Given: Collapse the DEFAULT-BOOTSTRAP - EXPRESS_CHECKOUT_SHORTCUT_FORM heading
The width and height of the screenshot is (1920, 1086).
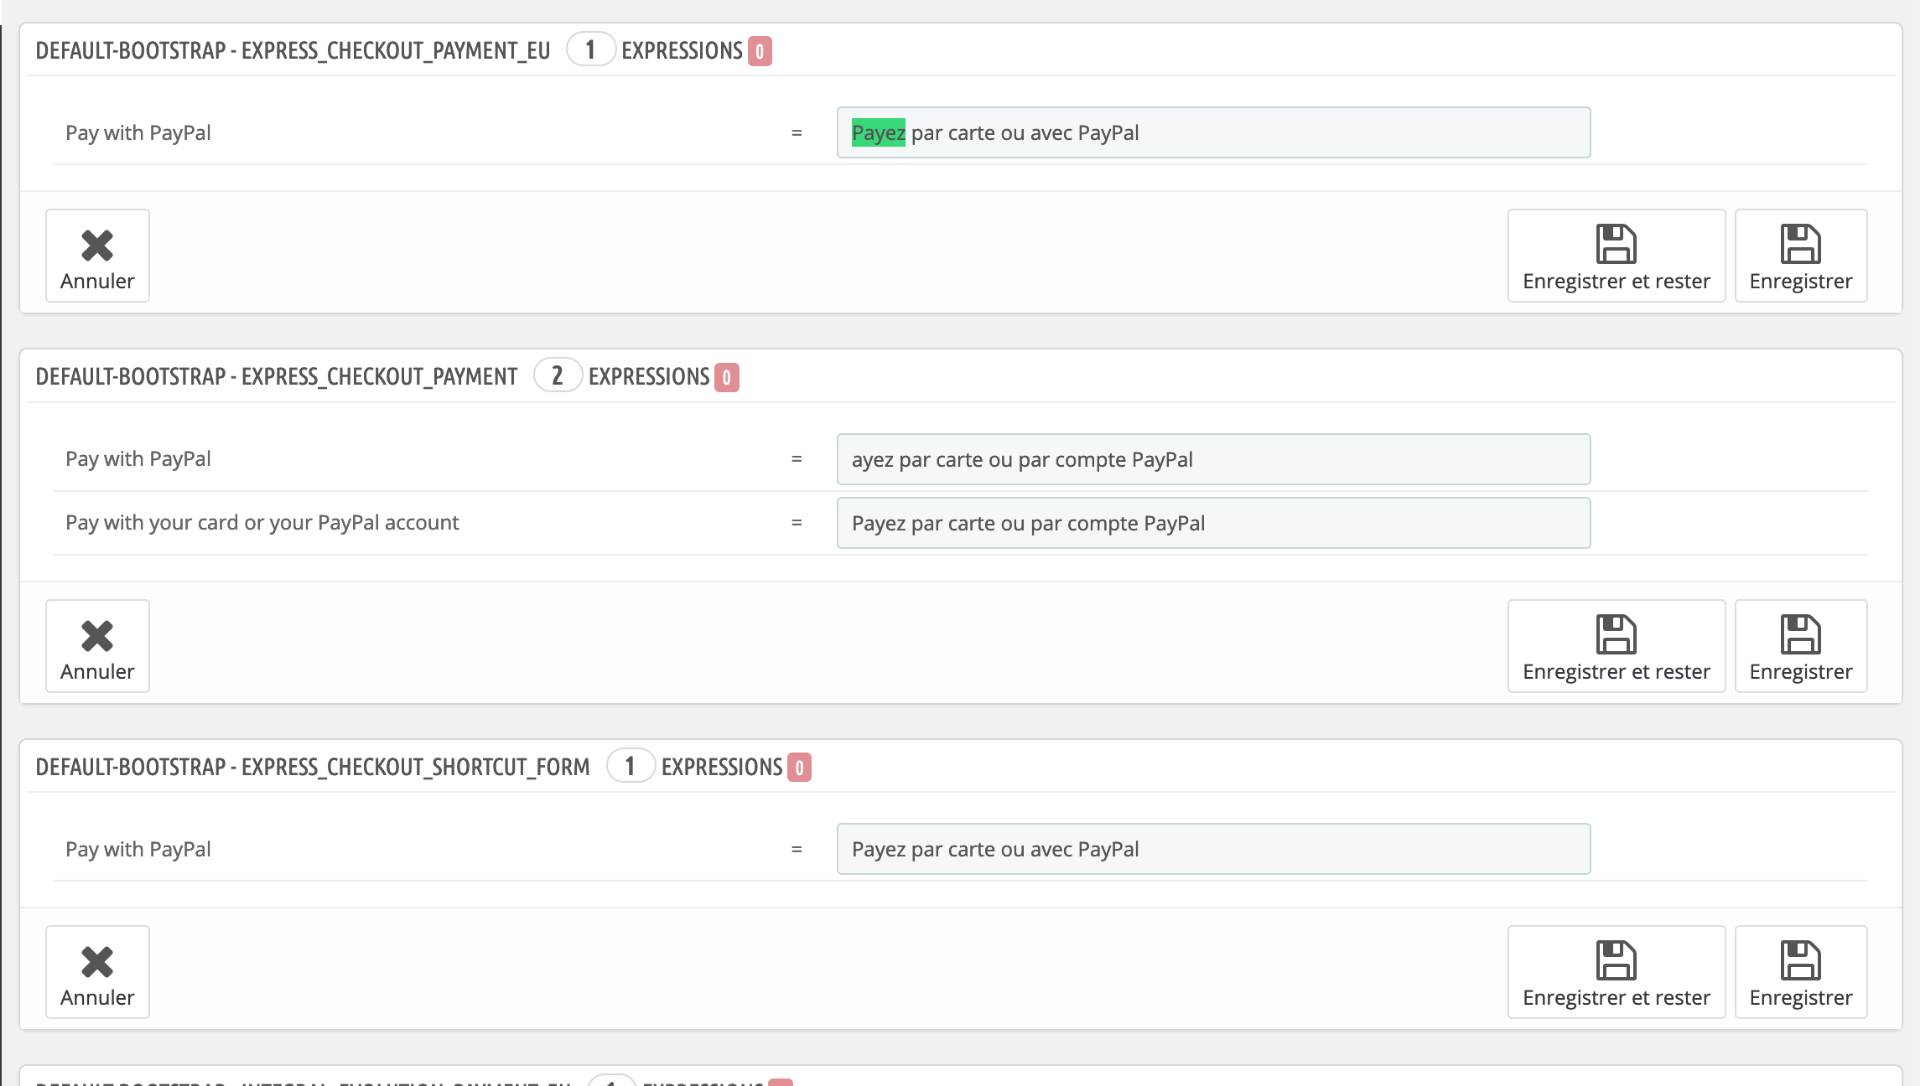Looking at the screenshot, I should coord(313,767).
